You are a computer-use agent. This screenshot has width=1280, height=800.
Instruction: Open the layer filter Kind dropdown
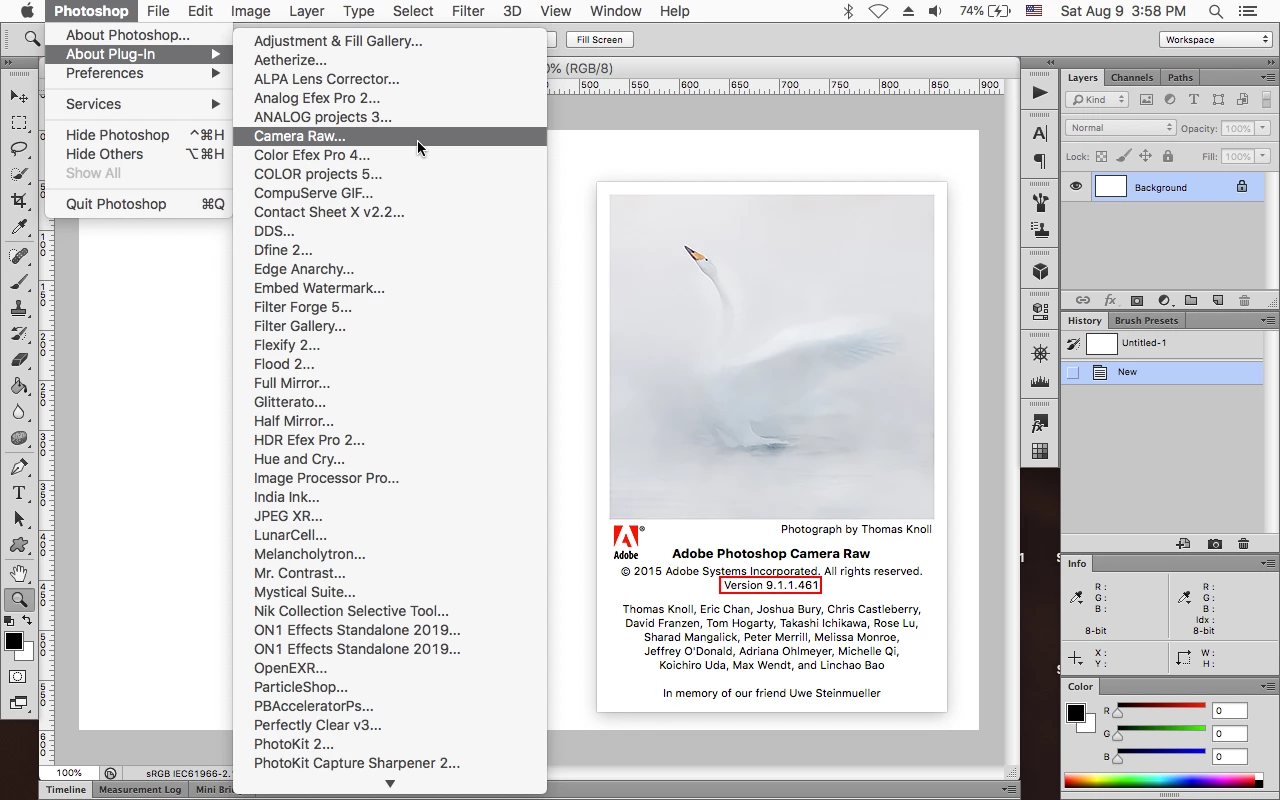click(1097, 100)
